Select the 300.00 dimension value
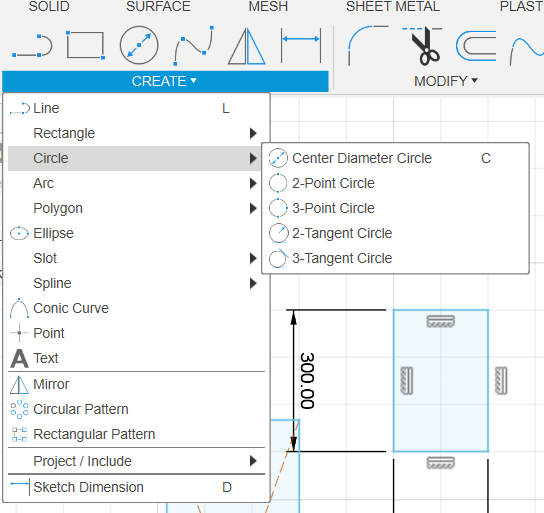 [x=307, y=381]
